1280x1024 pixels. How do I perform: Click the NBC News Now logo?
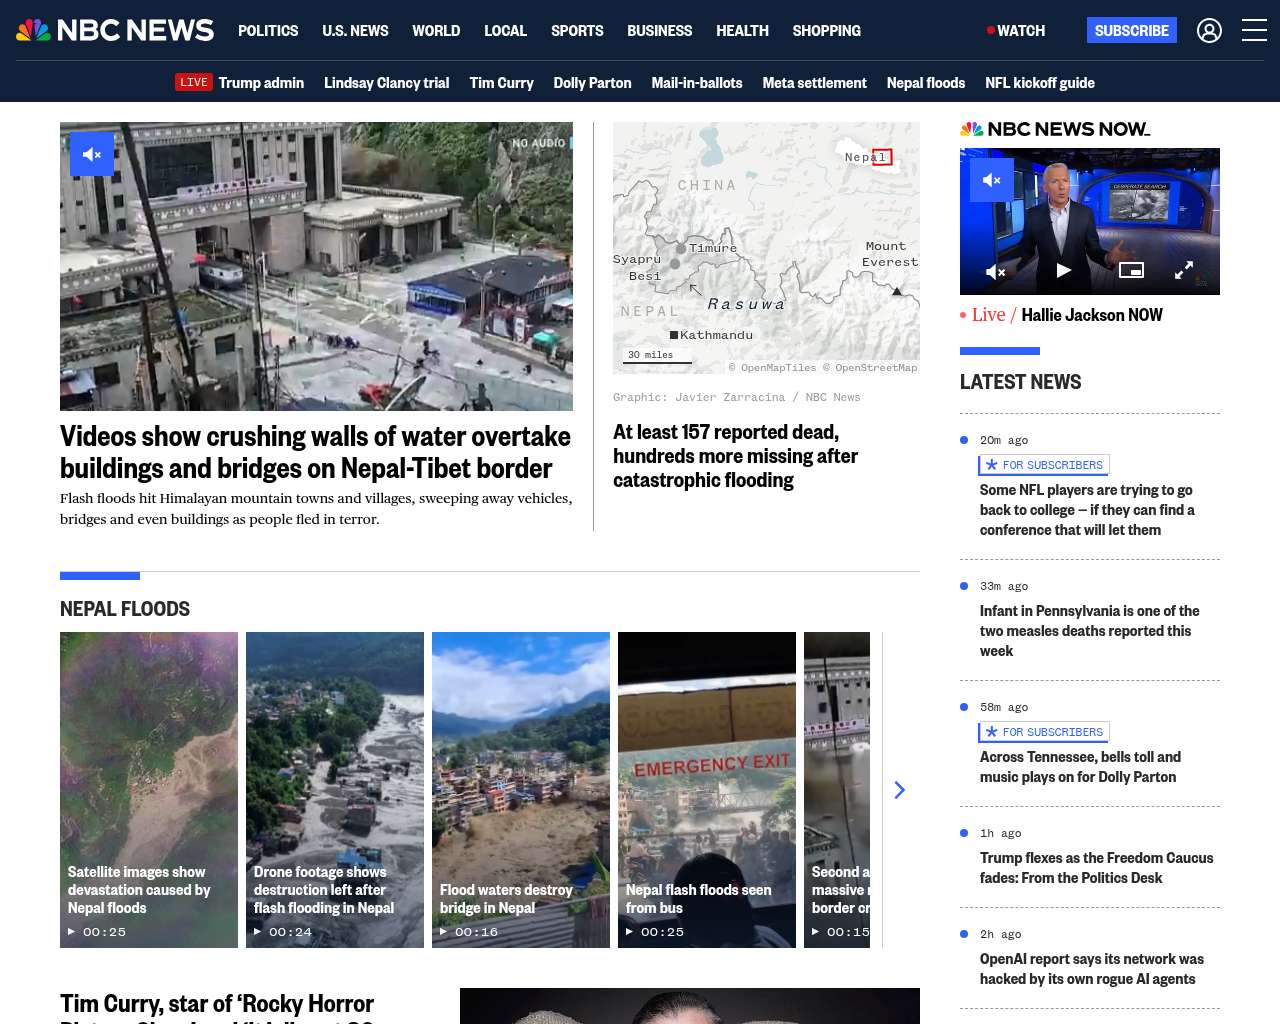pos(1055,129)
